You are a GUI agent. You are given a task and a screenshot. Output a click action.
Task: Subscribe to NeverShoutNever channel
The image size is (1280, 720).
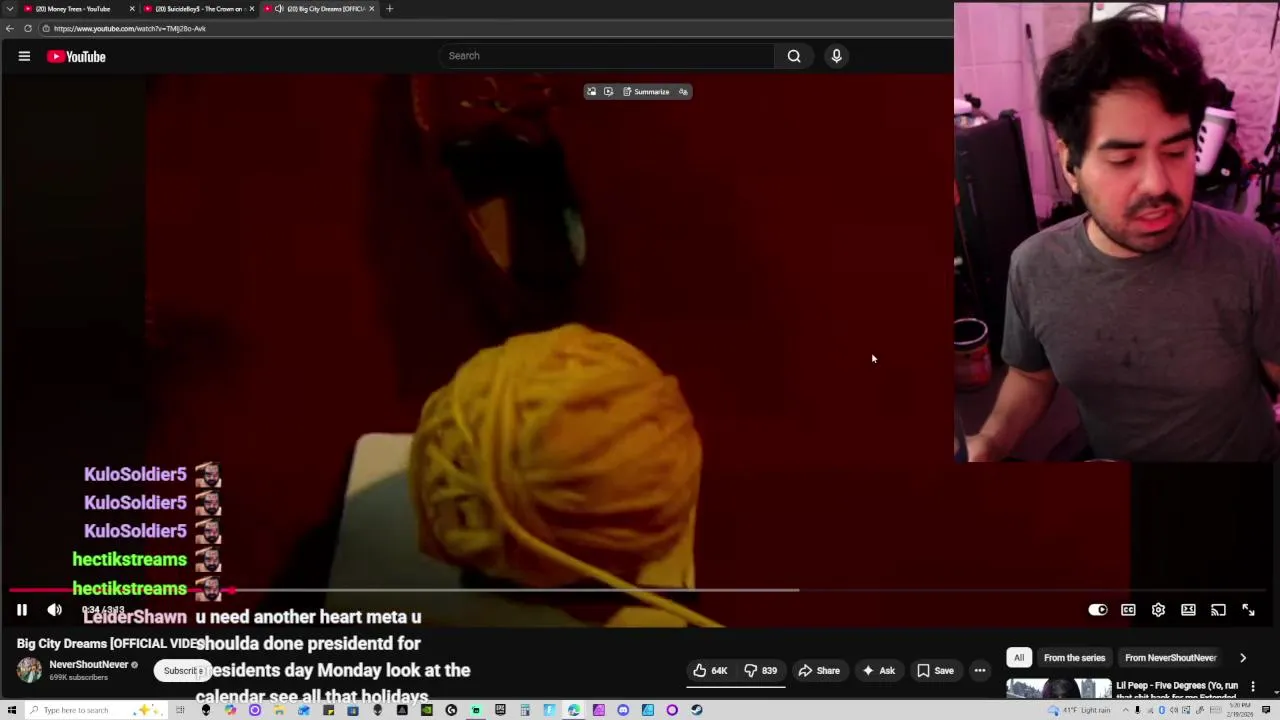point(183,671)
